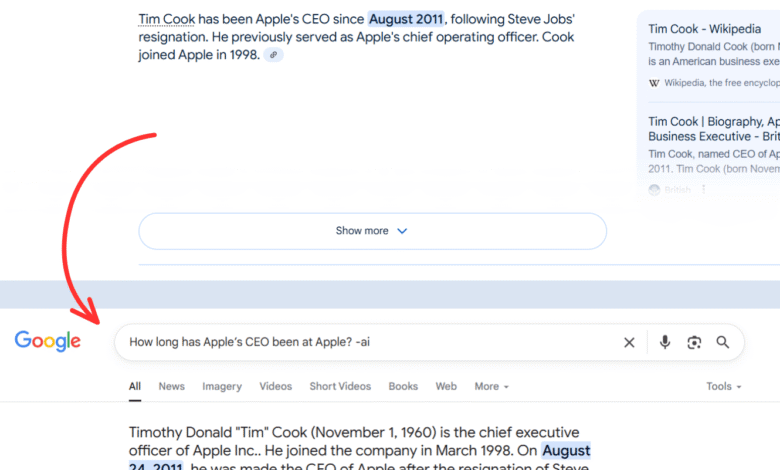Go to the Short Videos tab
This screenshot has width=780, height=470.
(340, 386)
